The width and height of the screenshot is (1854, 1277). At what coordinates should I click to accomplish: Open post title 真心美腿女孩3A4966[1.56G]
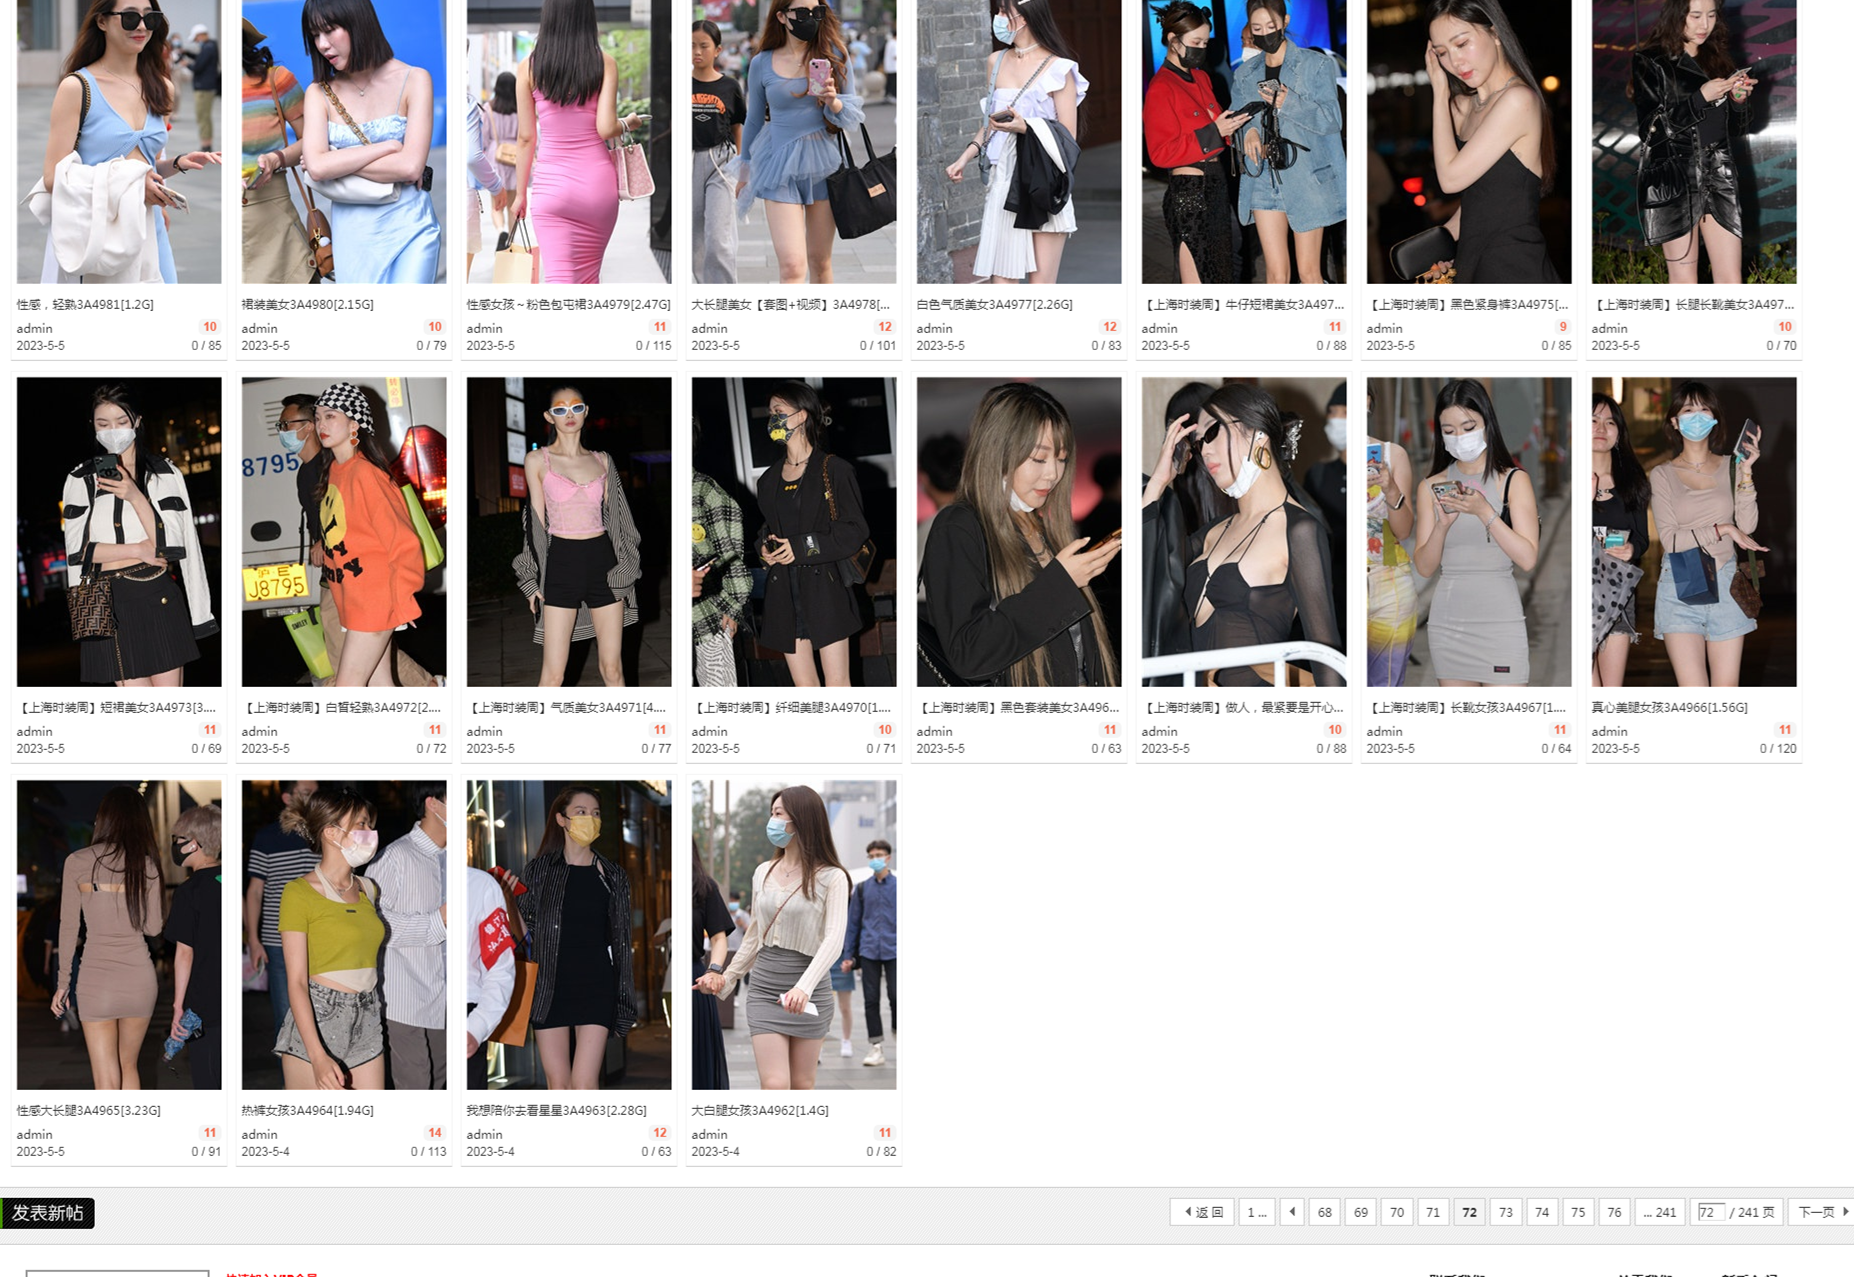point(1669,707)
